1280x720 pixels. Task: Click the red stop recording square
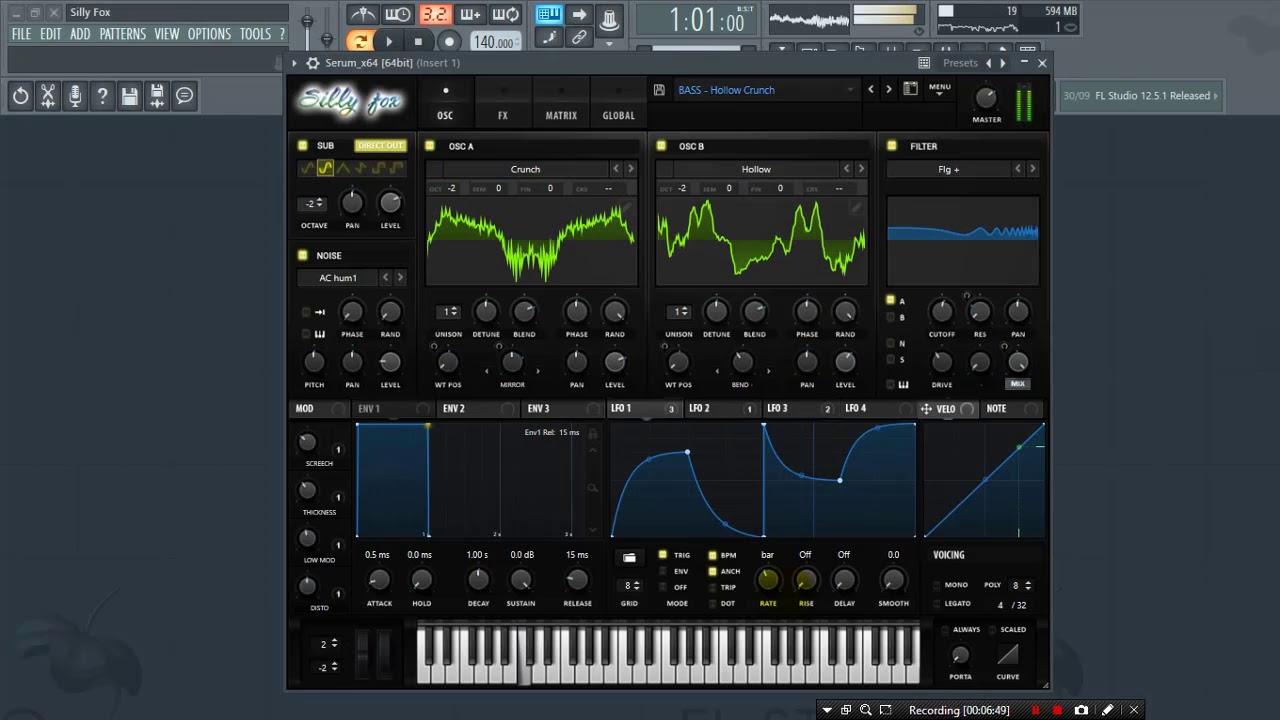1057,710
